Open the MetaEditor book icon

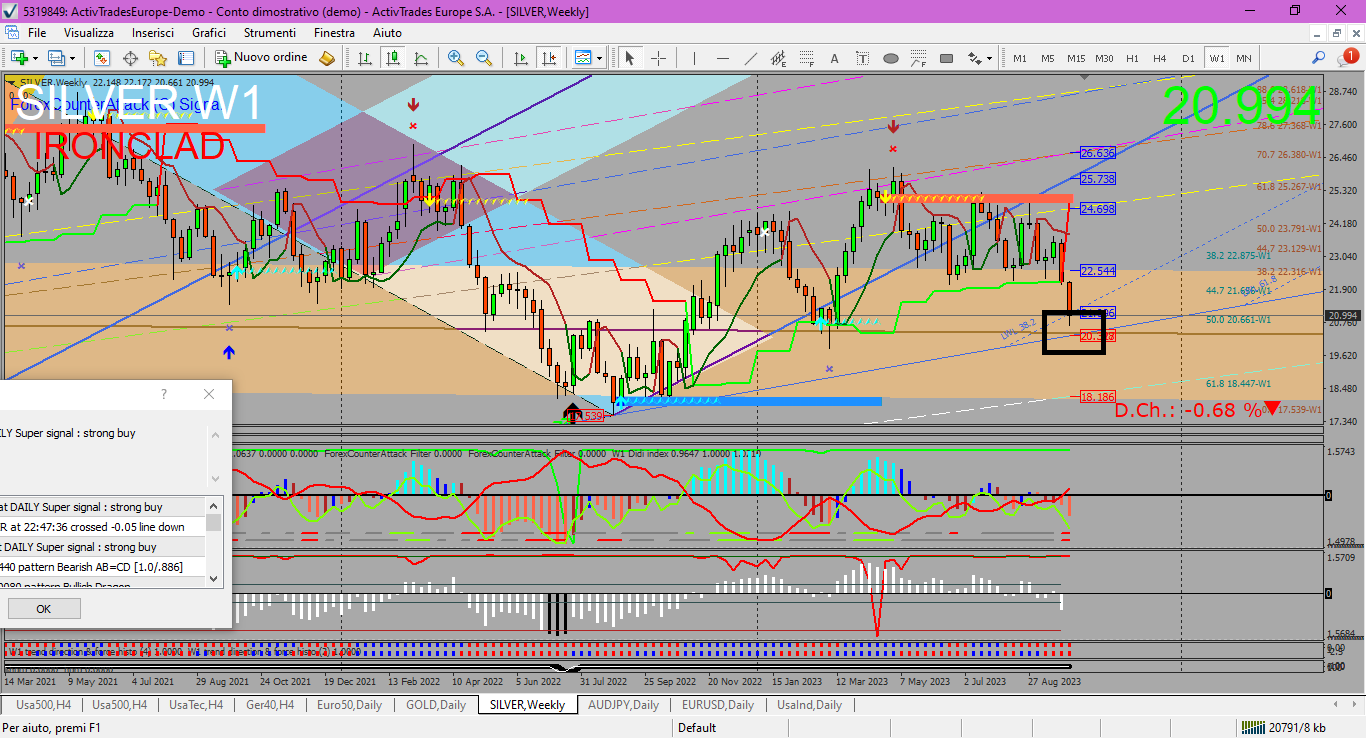pyautogui.click(x=327, y=58)
